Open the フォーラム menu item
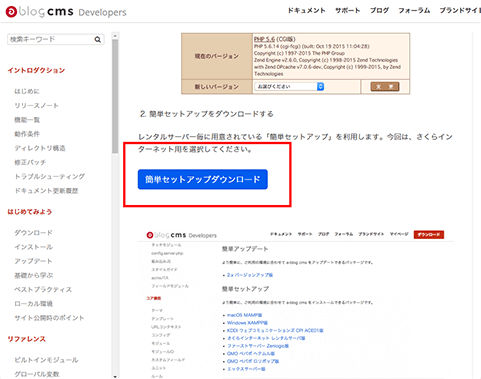This screenshot has width=481, height=379. point(414,10)
